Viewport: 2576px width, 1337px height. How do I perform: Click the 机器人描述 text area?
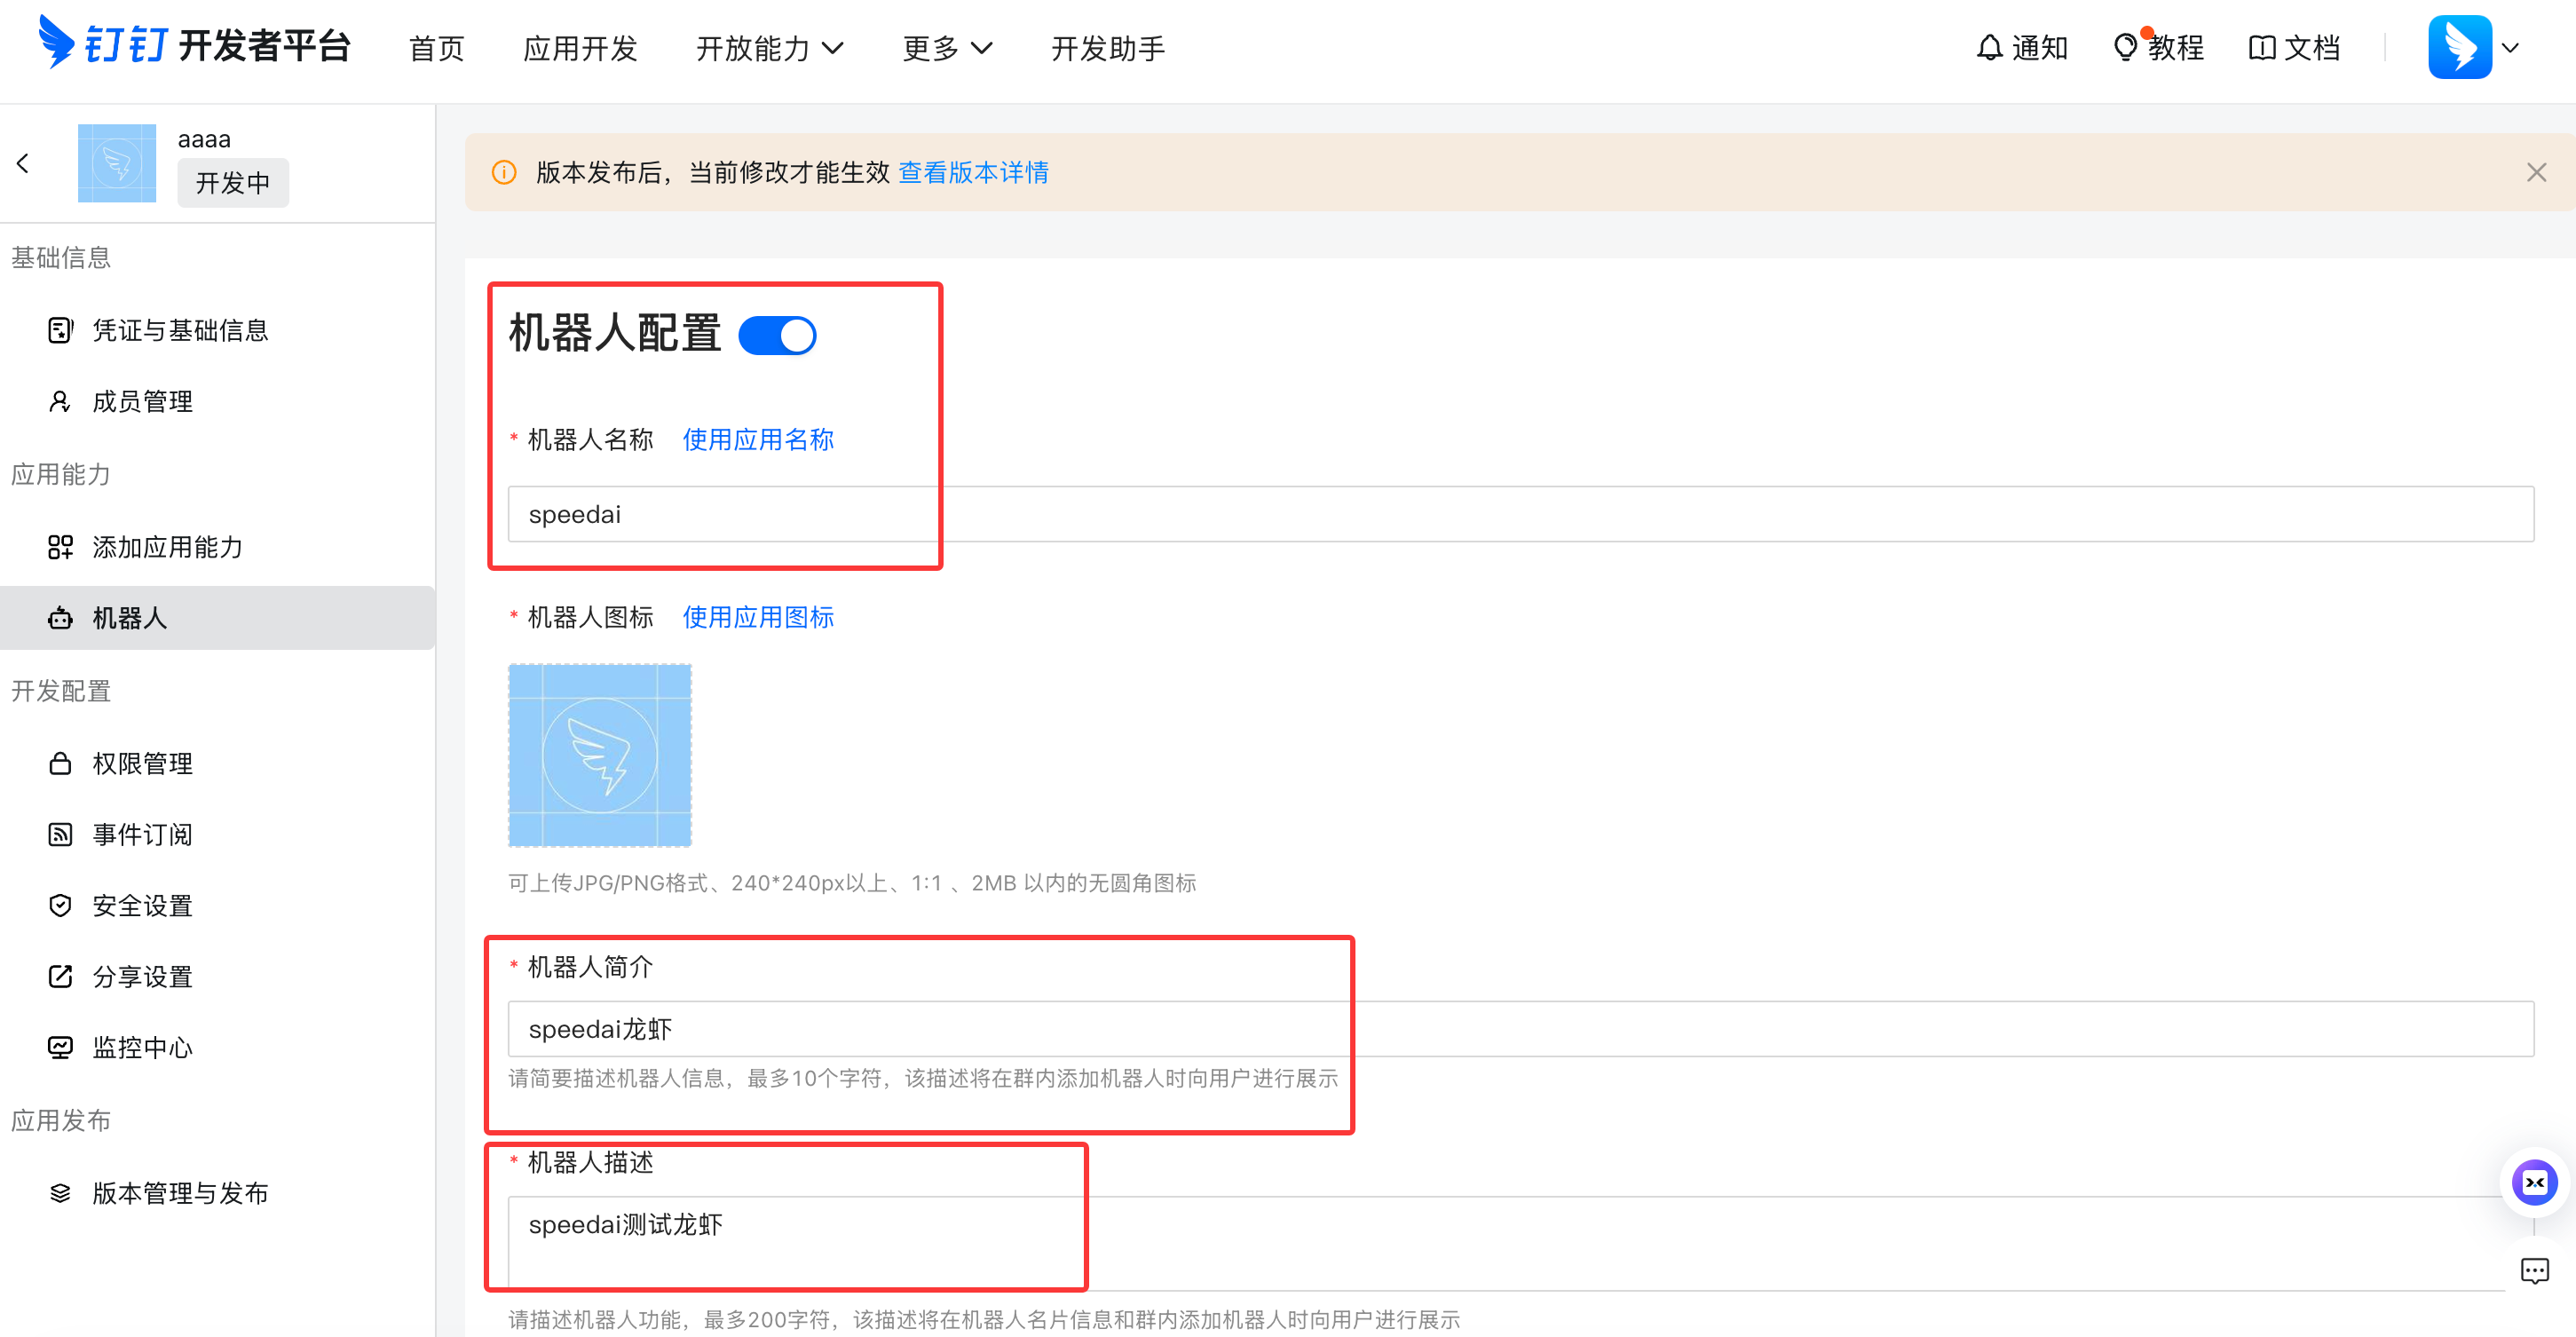point(1520,1243)
